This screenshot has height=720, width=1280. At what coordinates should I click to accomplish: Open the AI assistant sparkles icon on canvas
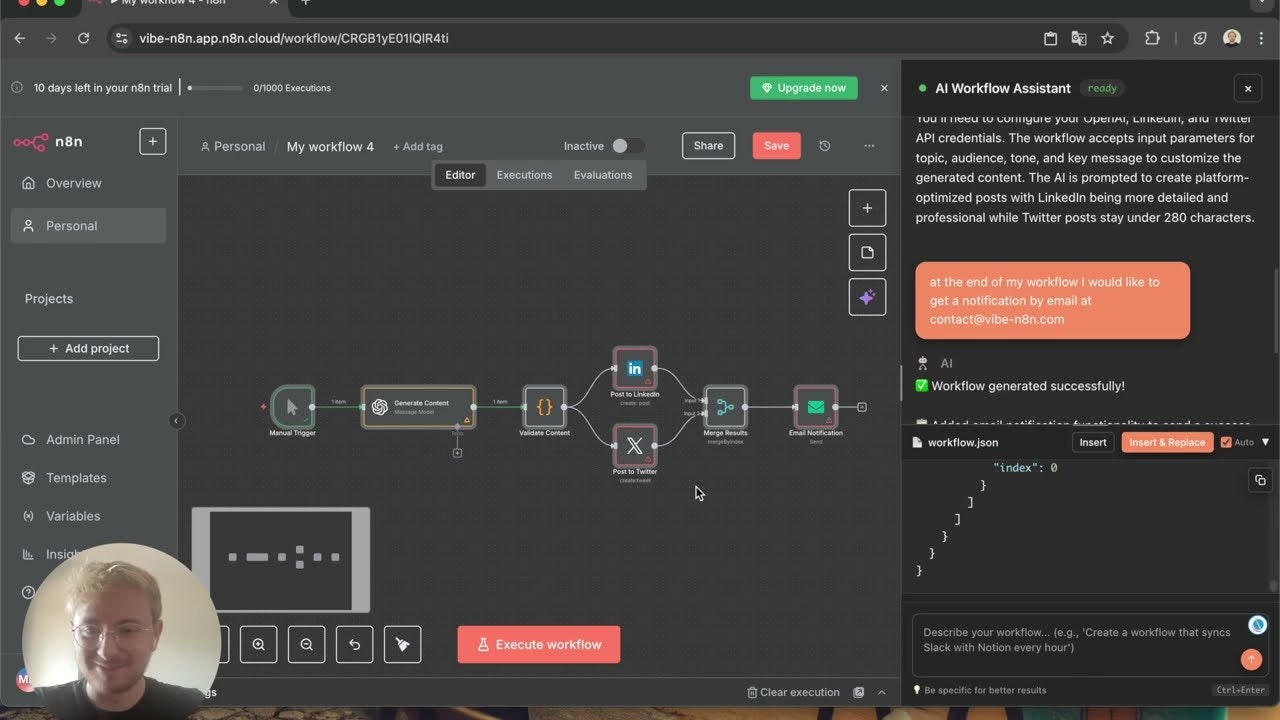(x=867, y=297)
